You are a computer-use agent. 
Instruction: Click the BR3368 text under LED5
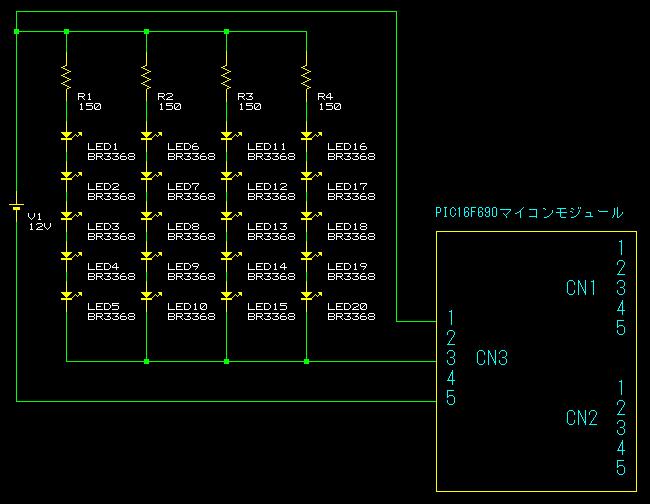click(x=112, y=317)
